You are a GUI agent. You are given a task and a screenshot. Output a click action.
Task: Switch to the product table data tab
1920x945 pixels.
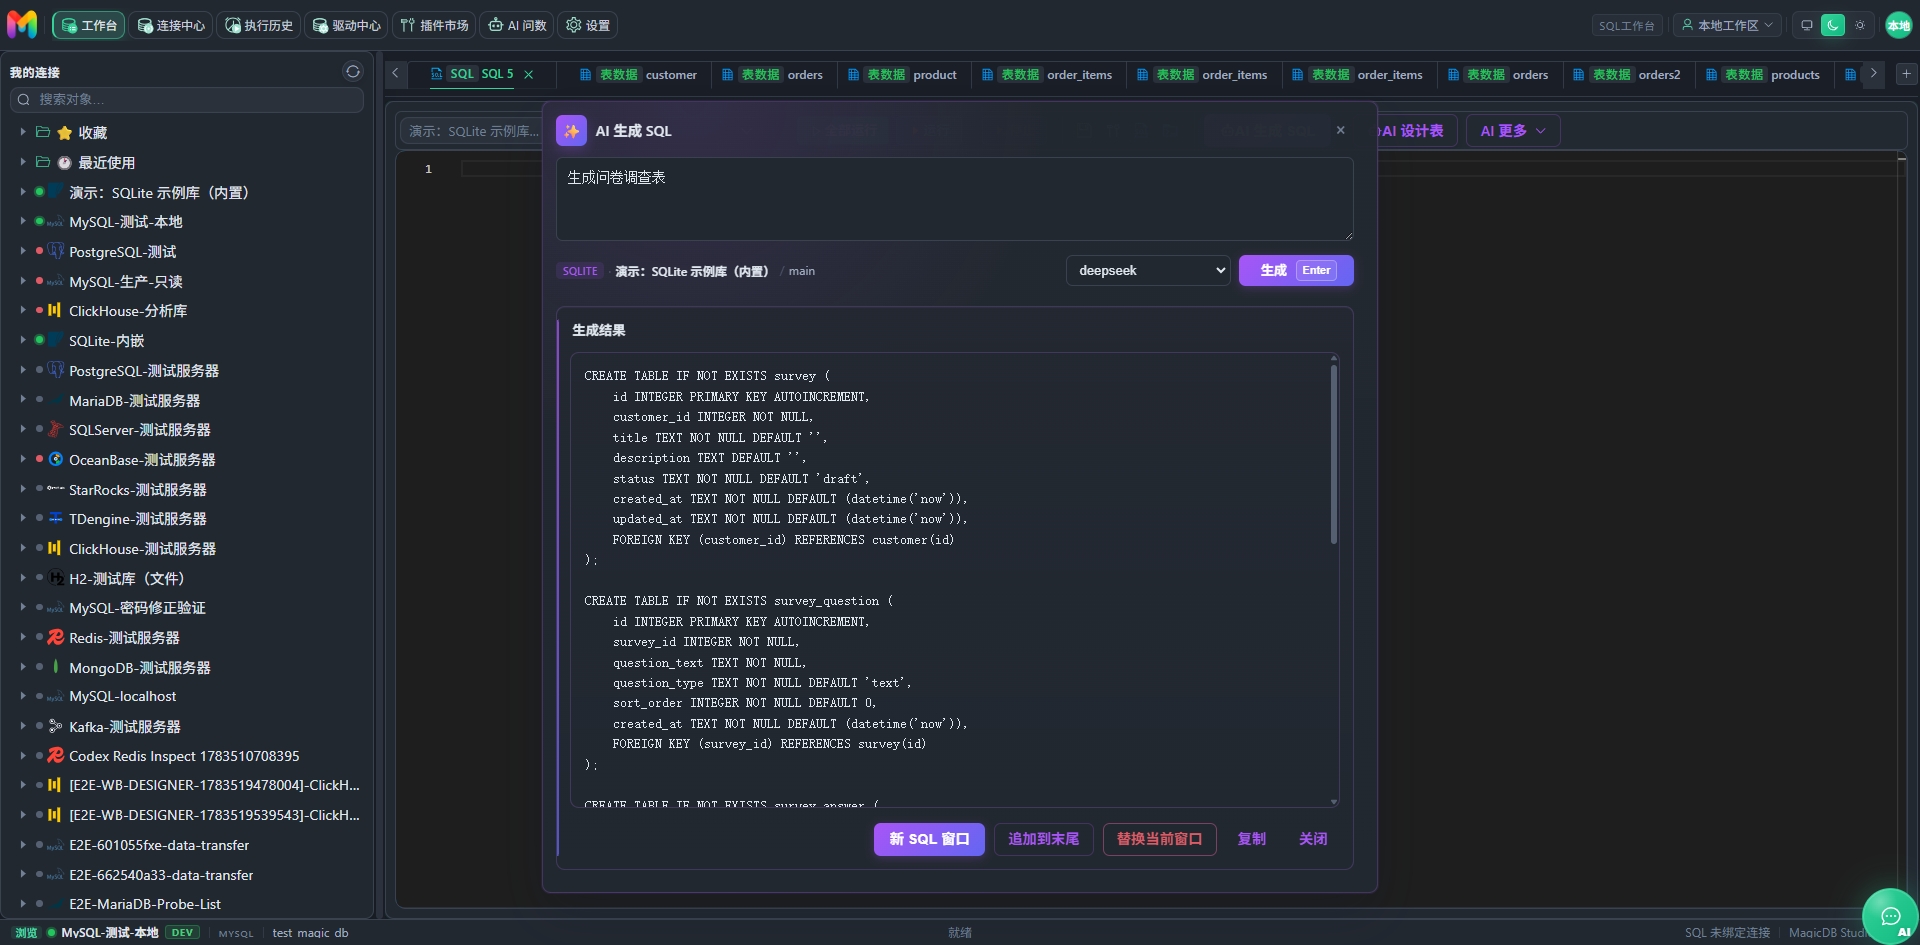[902, 74]
